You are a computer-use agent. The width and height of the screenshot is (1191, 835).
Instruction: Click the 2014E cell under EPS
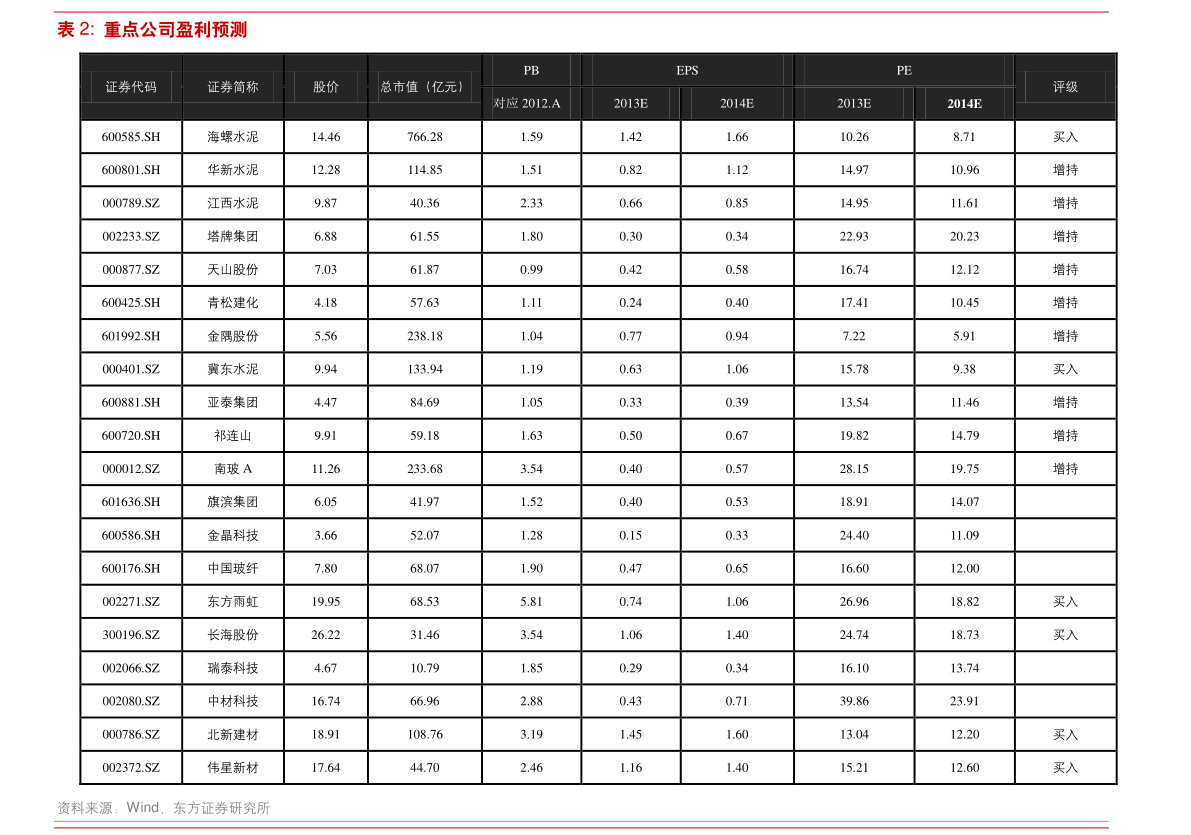coord(737,103)
